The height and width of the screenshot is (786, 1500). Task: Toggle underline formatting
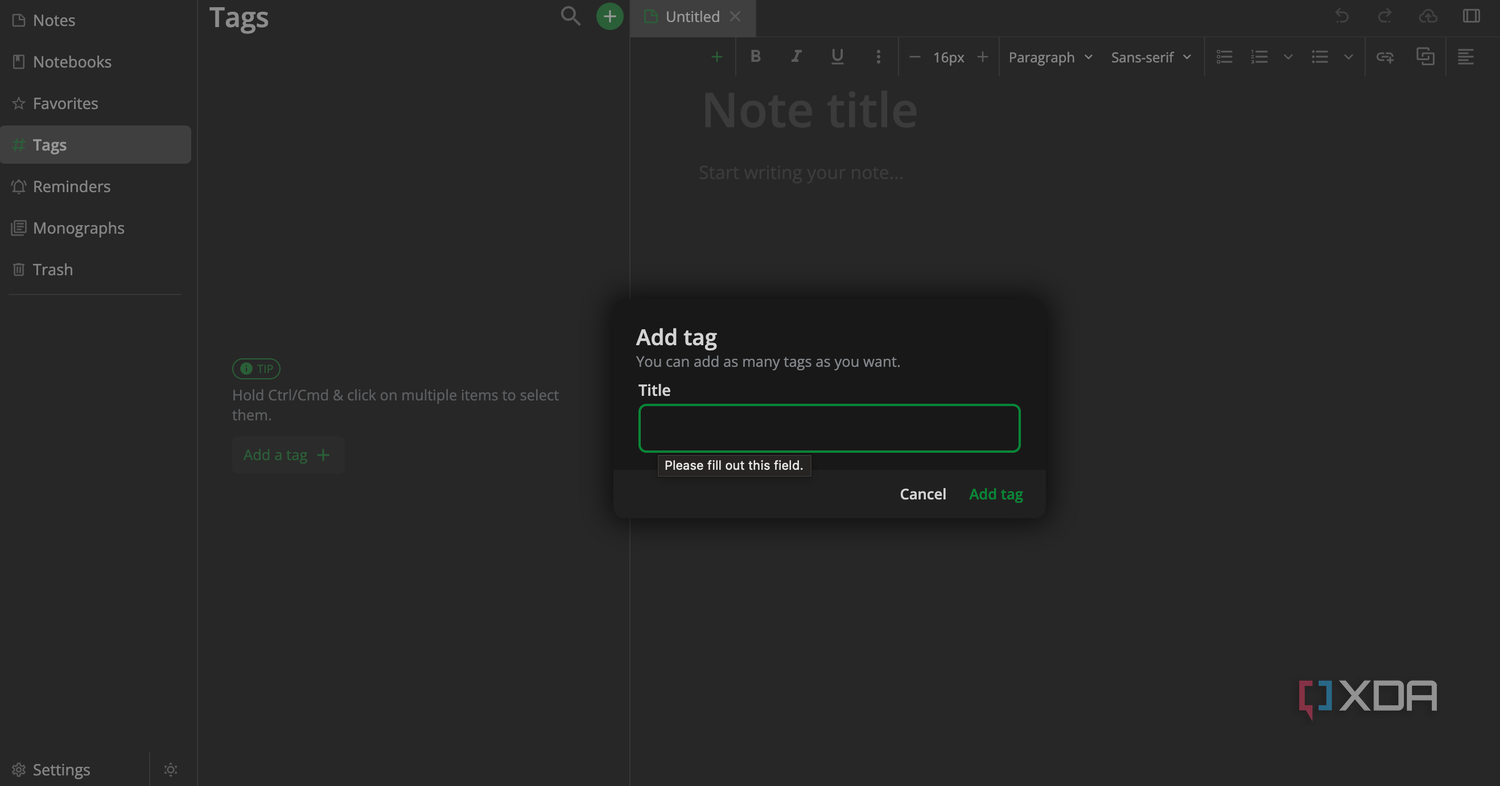[837, 57]
